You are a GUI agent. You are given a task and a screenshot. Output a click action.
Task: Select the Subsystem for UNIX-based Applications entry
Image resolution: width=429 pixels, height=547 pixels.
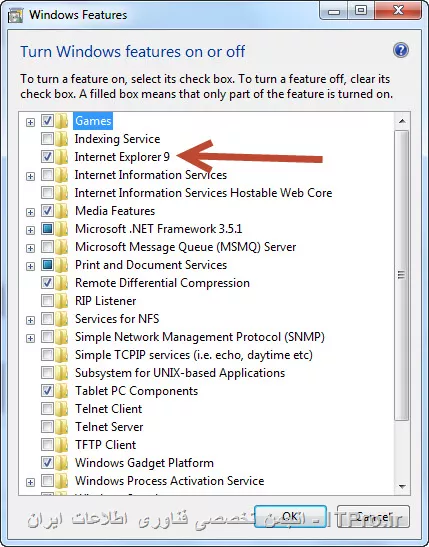[180, 373]
